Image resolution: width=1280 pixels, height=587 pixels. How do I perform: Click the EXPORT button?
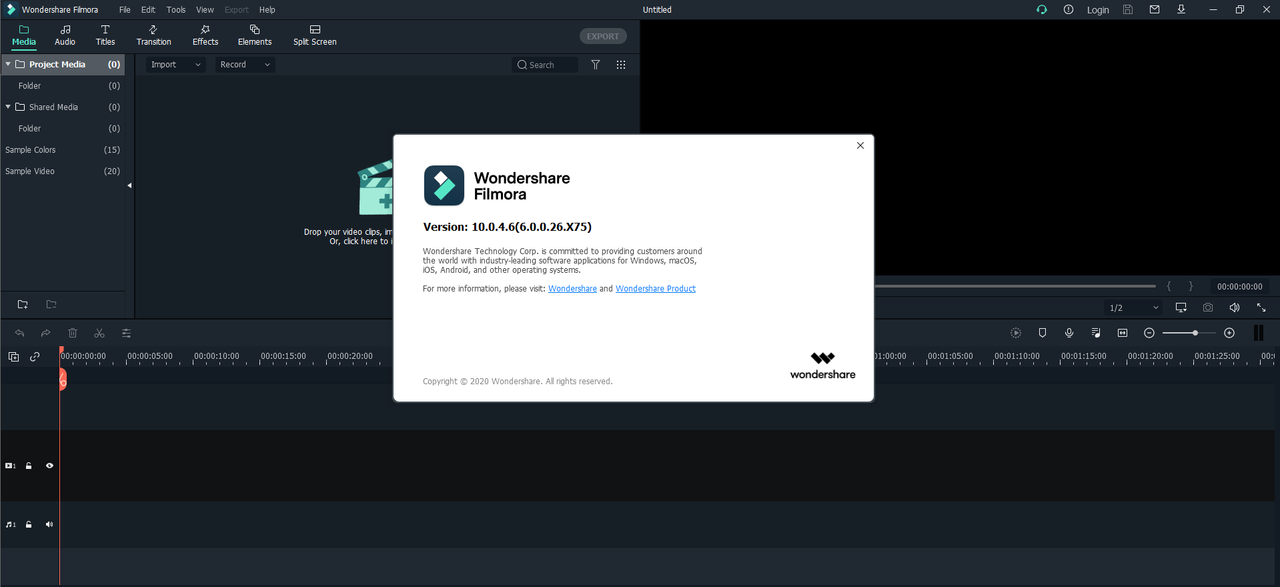coord(603,36)
